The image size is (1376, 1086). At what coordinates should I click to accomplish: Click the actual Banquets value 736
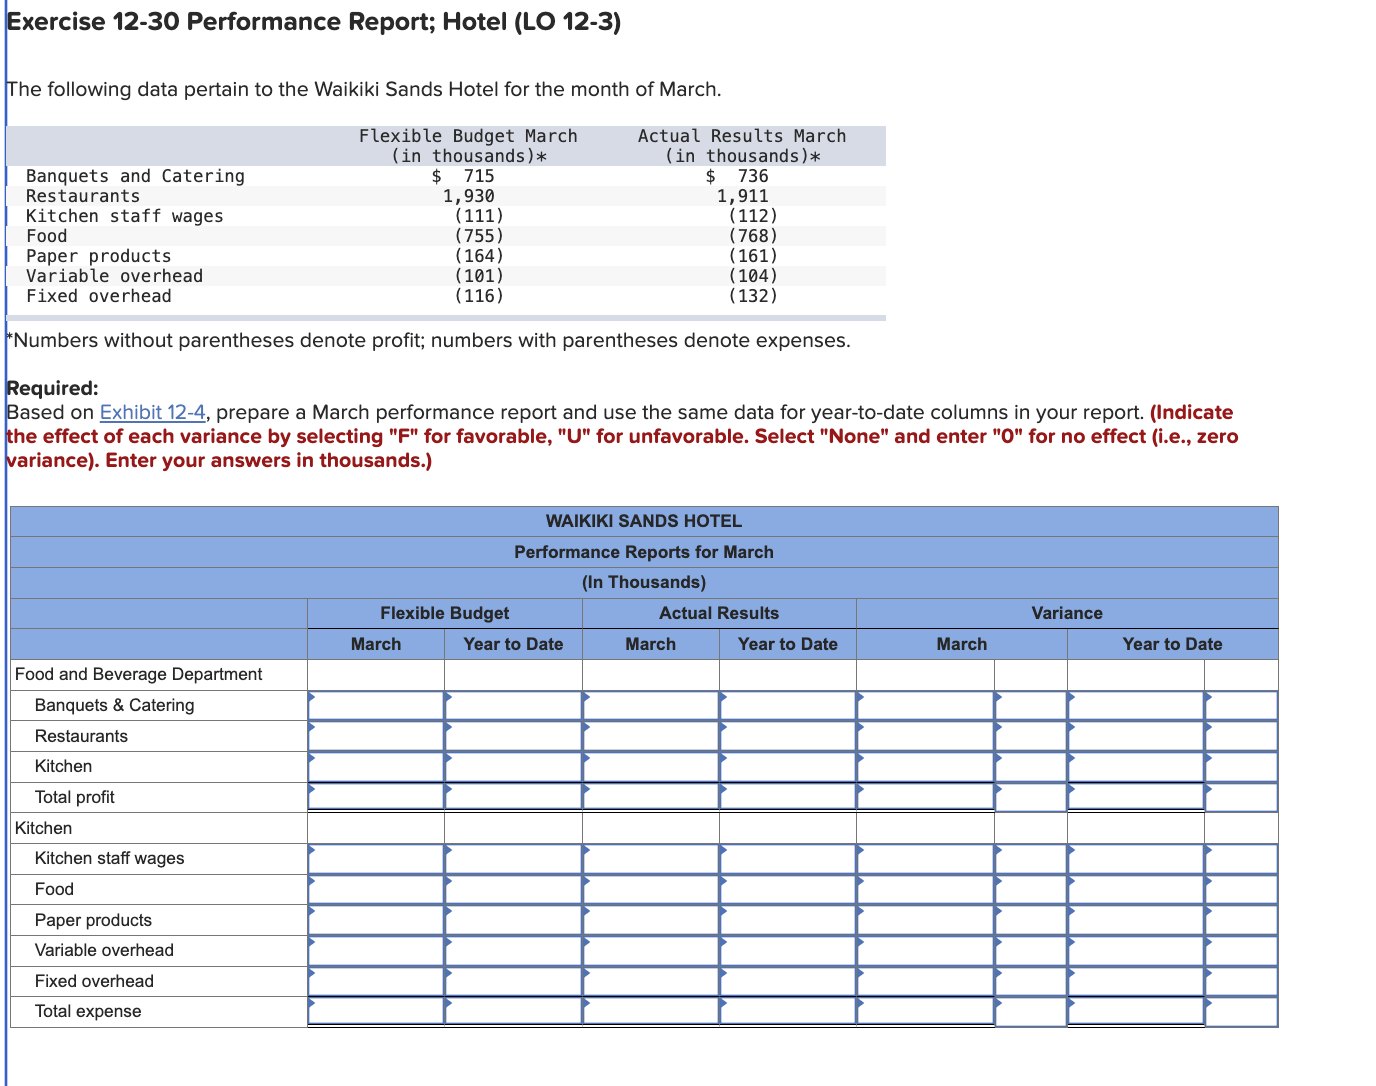click(753, 176)
